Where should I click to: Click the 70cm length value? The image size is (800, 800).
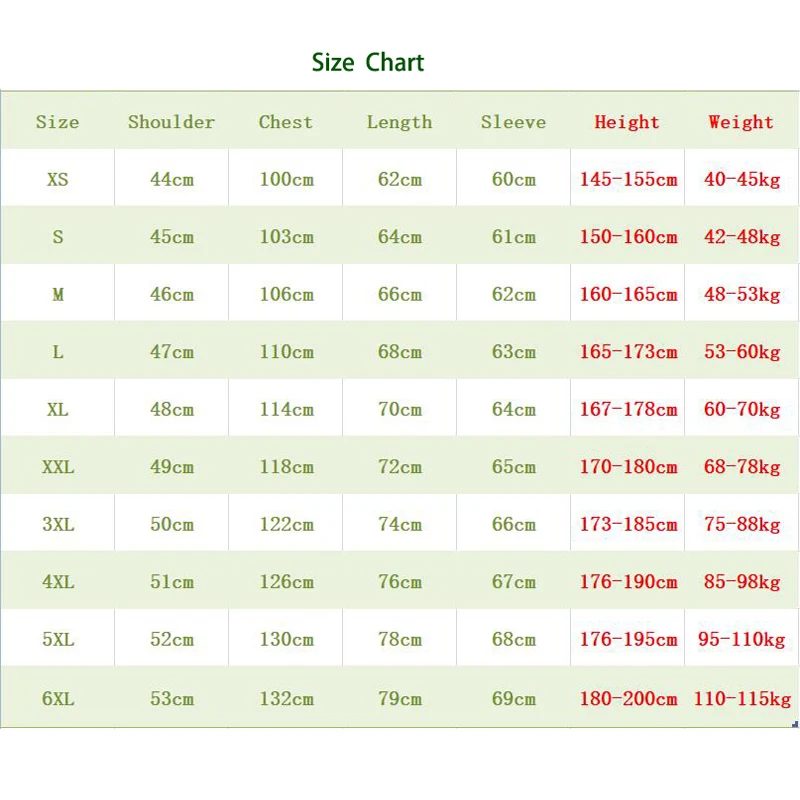[x=400, y=410]
